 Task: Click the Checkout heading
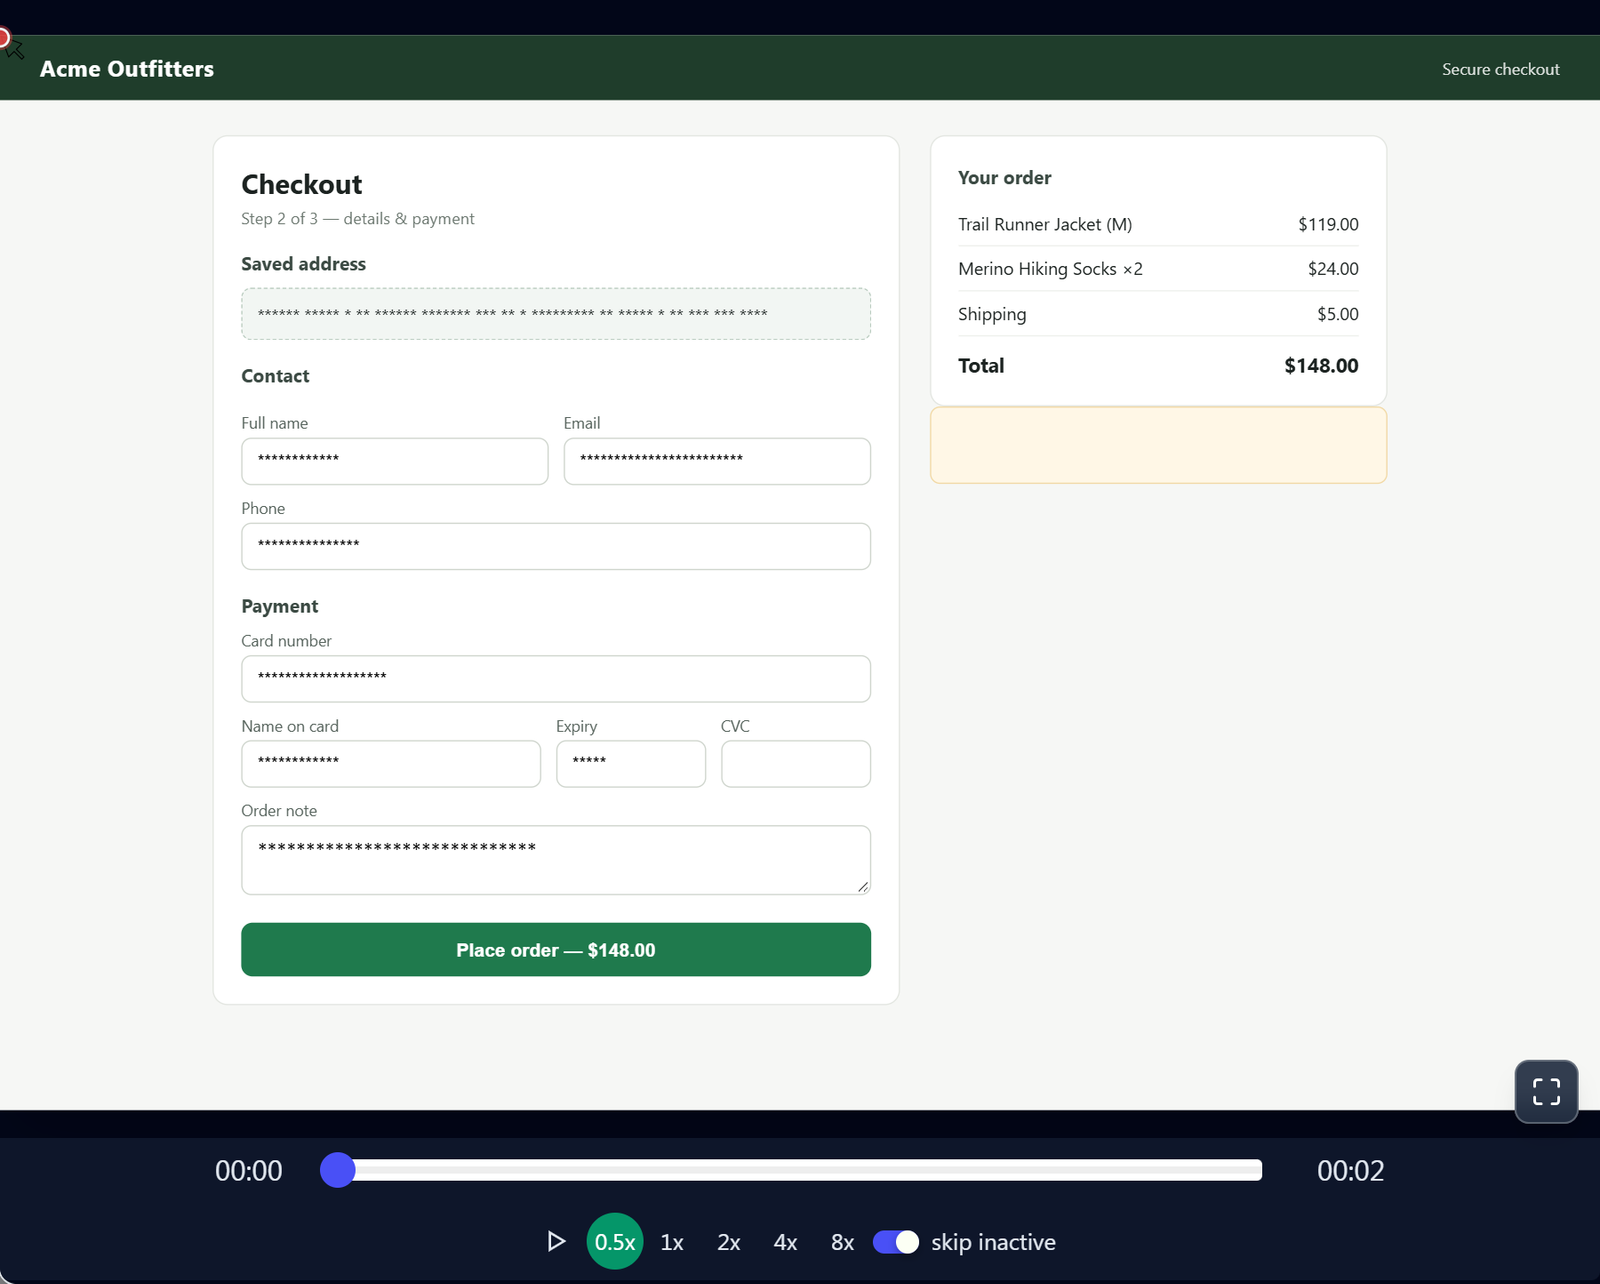click(301, 185)
